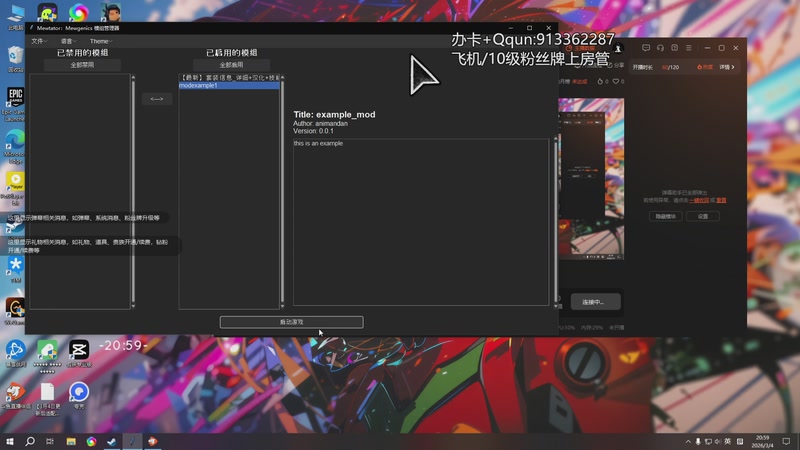This screenshot has height=450, width=800.
Task: Click 全部禁用 disable-all button
Action: 82,65
